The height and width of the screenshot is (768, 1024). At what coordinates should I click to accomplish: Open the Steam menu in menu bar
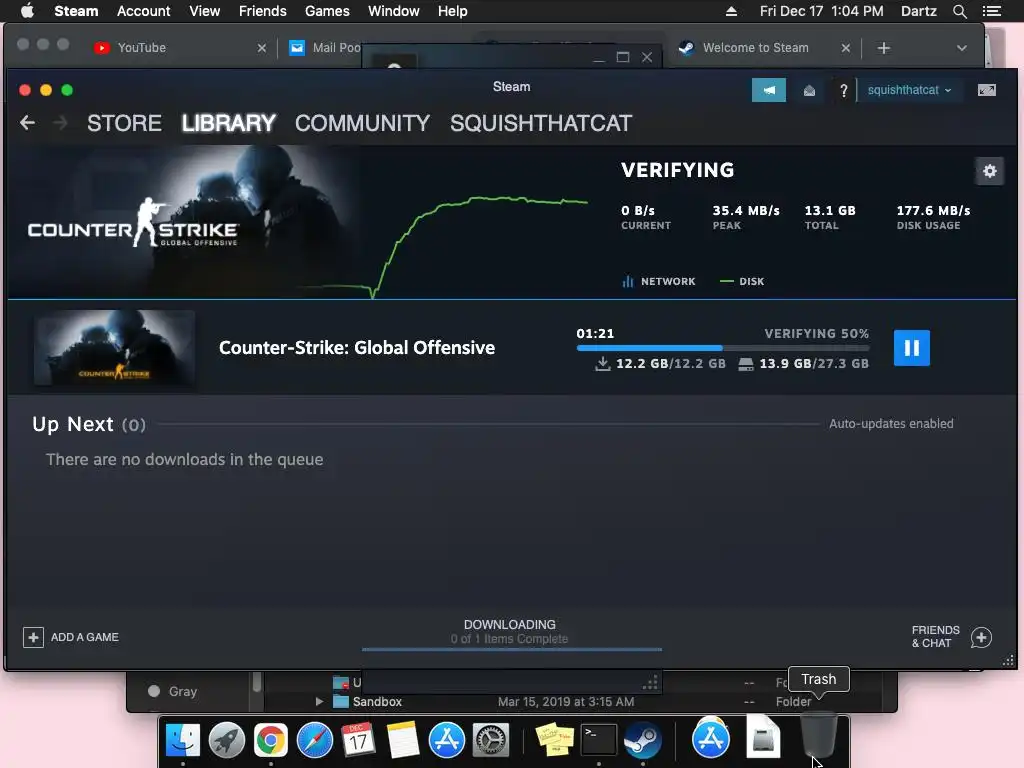[x=76, y=11]
